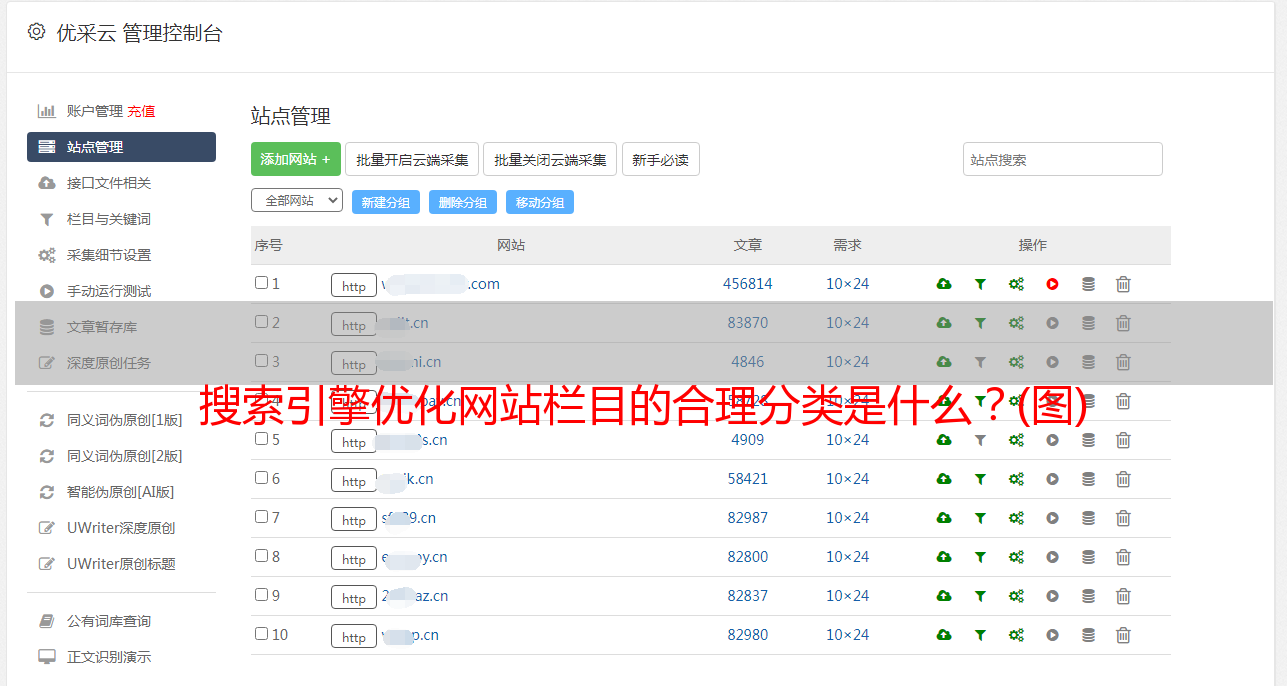Tick the checkbox for site 7
This screenshot has width=1287, height=686.
click(261, 517)
